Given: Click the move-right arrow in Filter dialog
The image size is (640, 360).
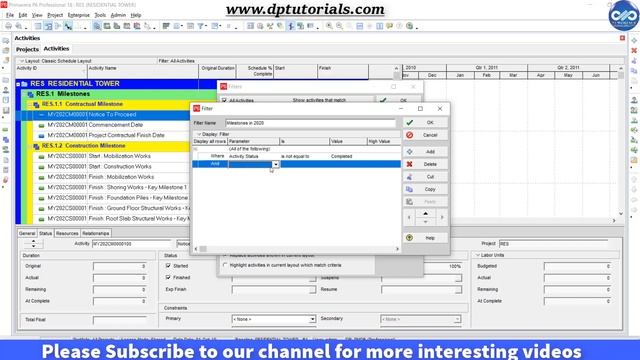Looking at the screenshot, I should click(x=442, y=218).
